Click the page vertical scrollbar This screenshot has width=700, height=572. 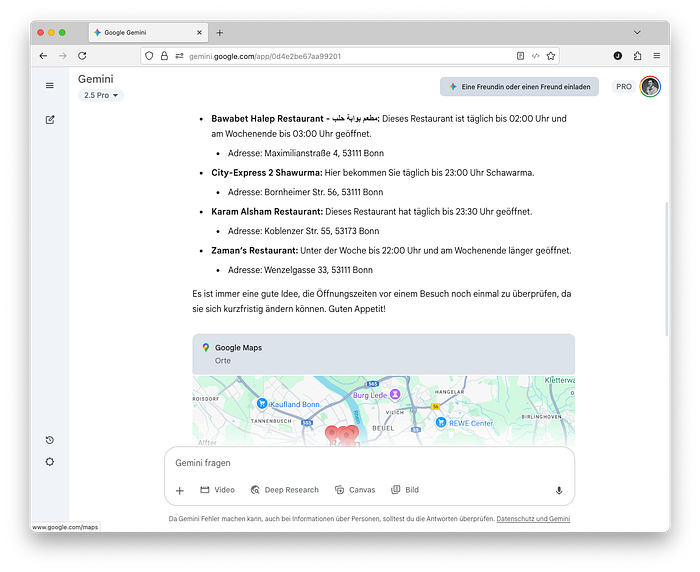(667, 269)
